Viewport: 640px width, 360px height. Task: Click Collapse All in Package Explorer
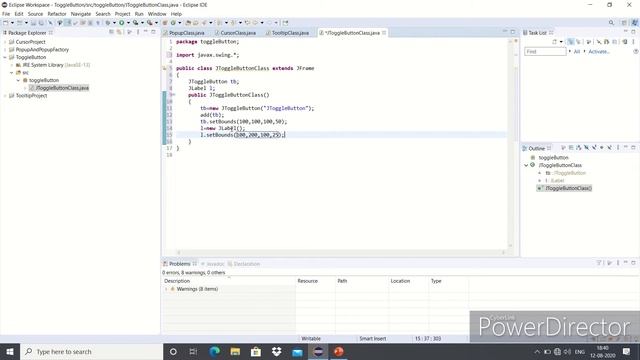(111, 32)
